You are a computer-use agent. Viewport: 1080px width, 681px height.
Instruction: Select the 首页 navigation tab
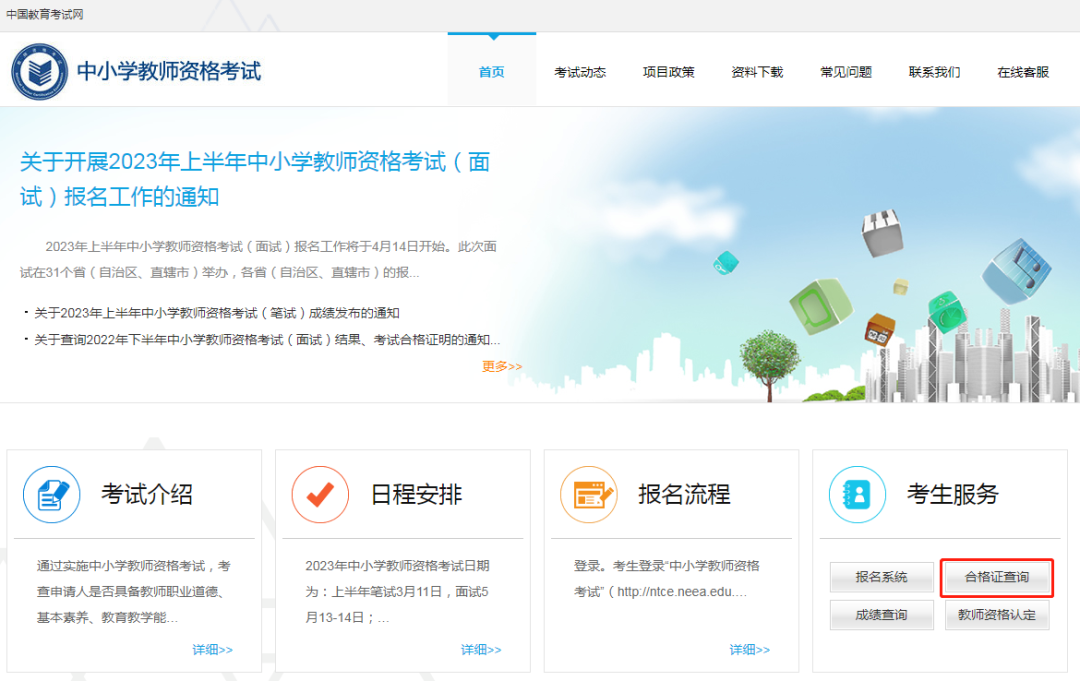coord(491,71)
